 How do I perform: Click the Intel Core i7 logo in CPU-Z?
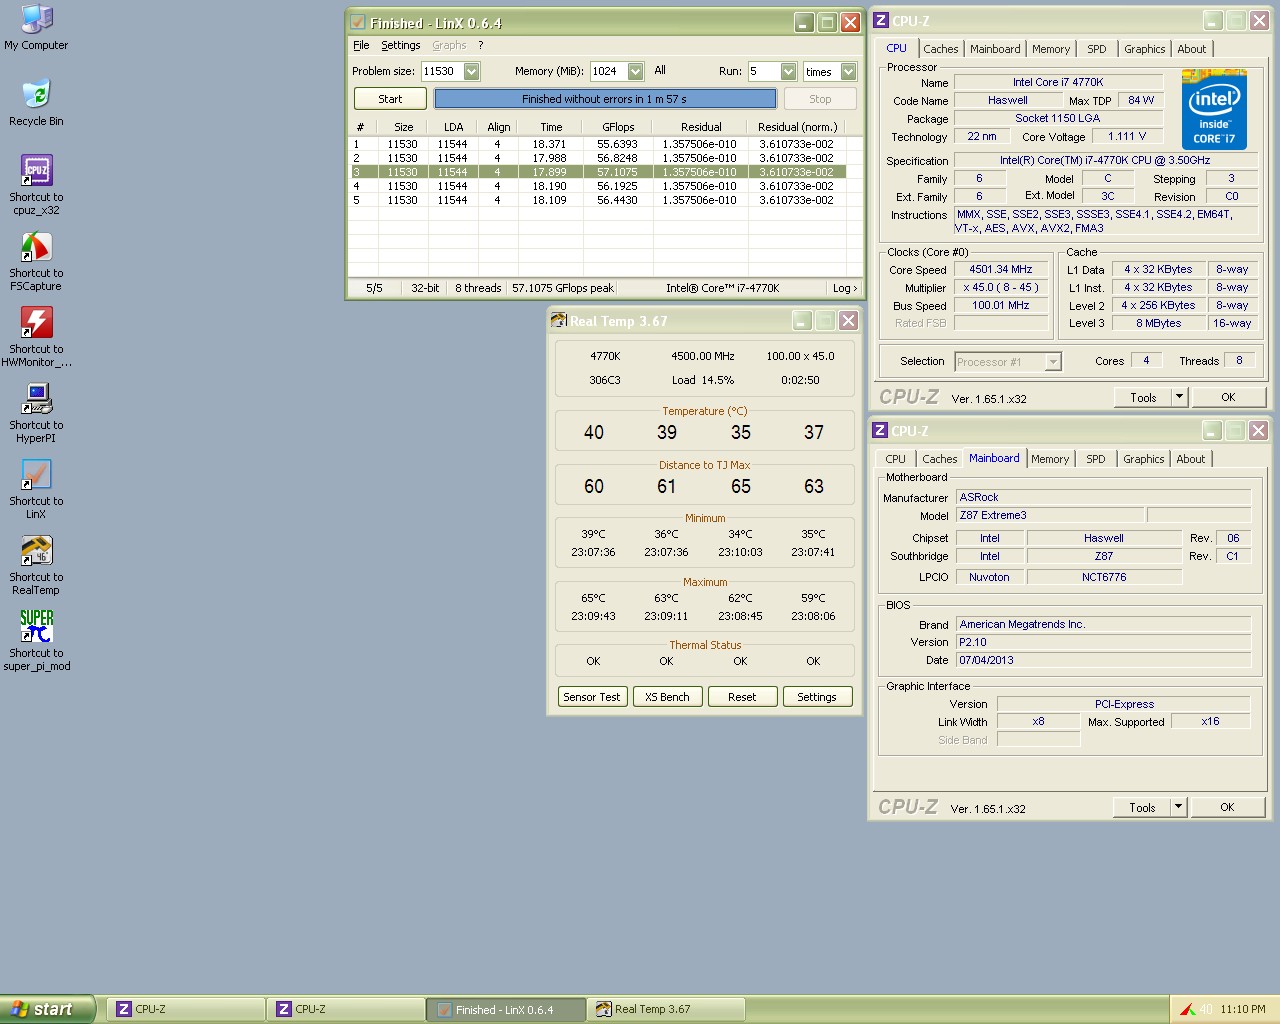point(1214,110)
